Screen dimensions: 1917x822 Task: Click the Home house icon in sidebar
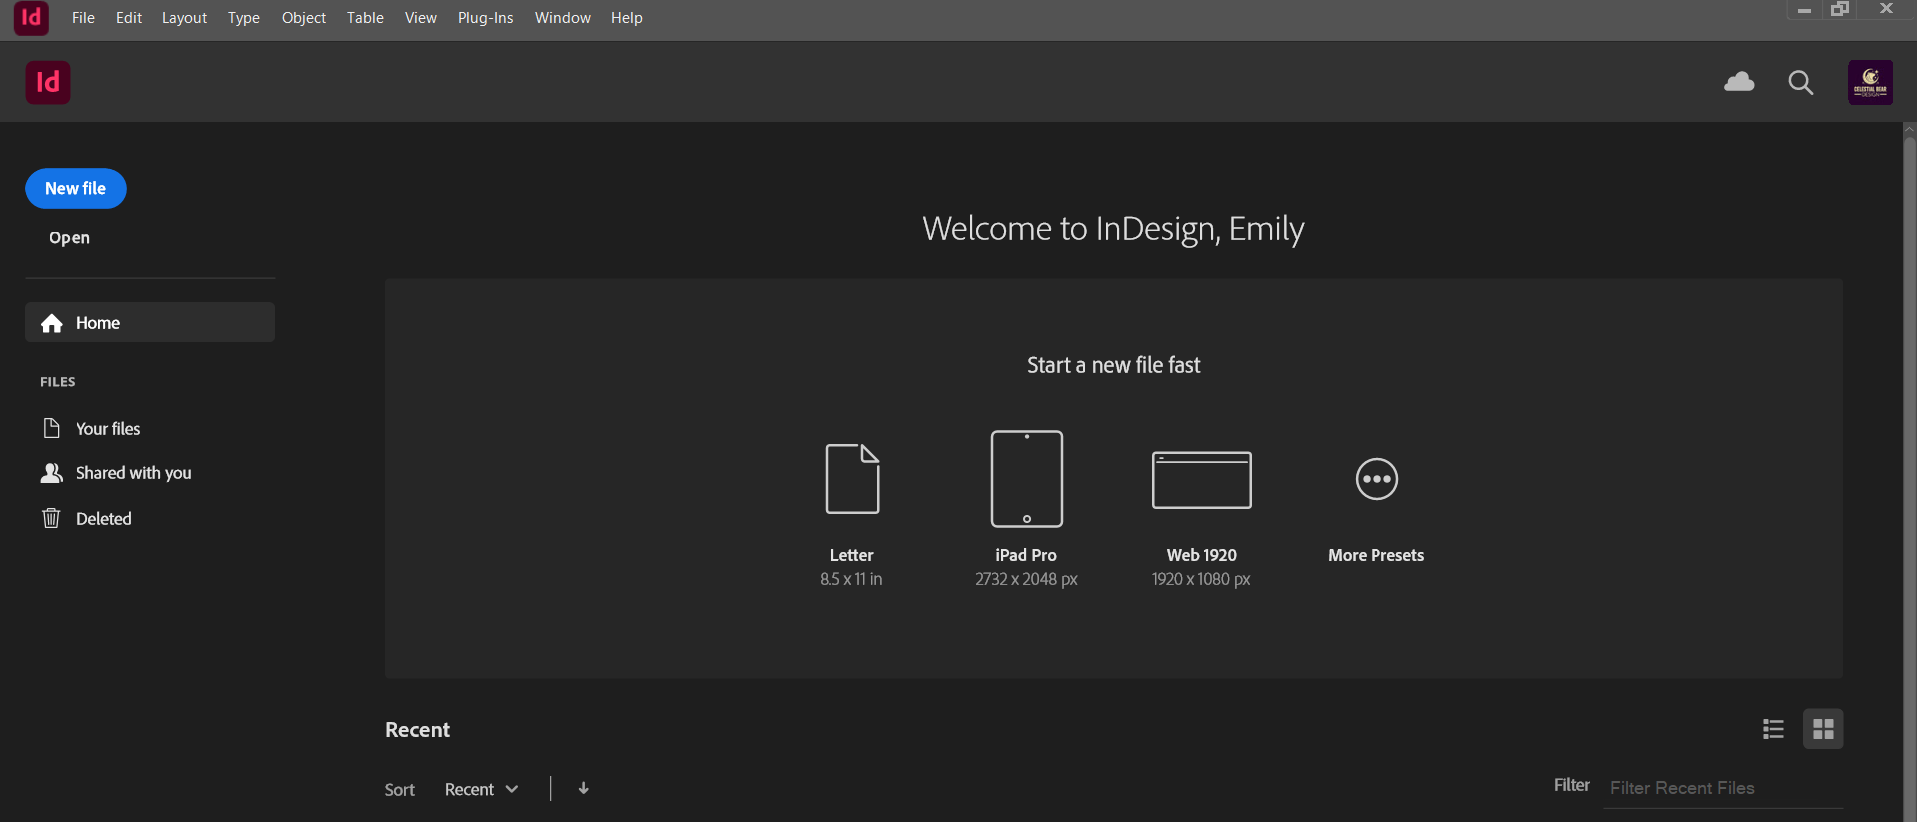(52, 323)
